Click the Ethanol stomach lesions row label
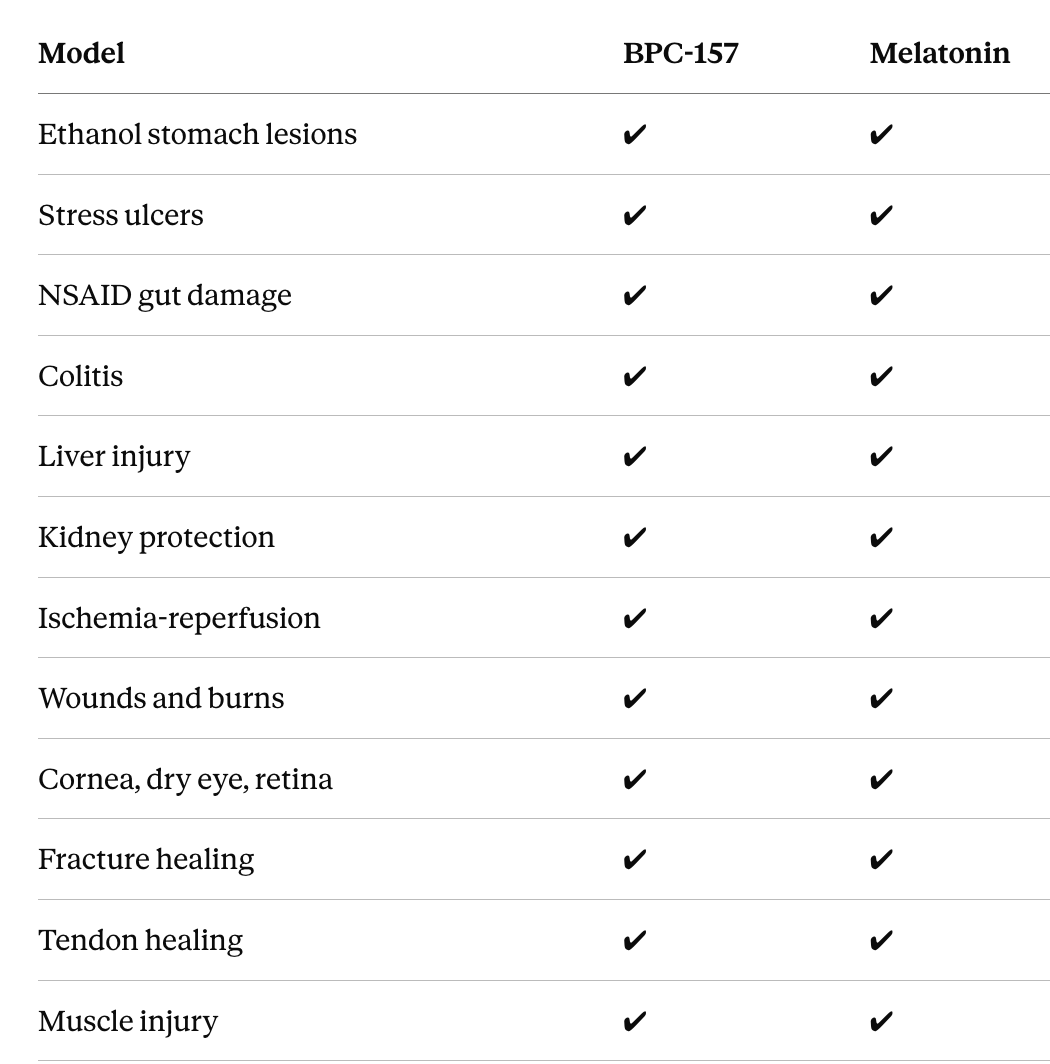 pyautogui.click(x=198, y=134)
